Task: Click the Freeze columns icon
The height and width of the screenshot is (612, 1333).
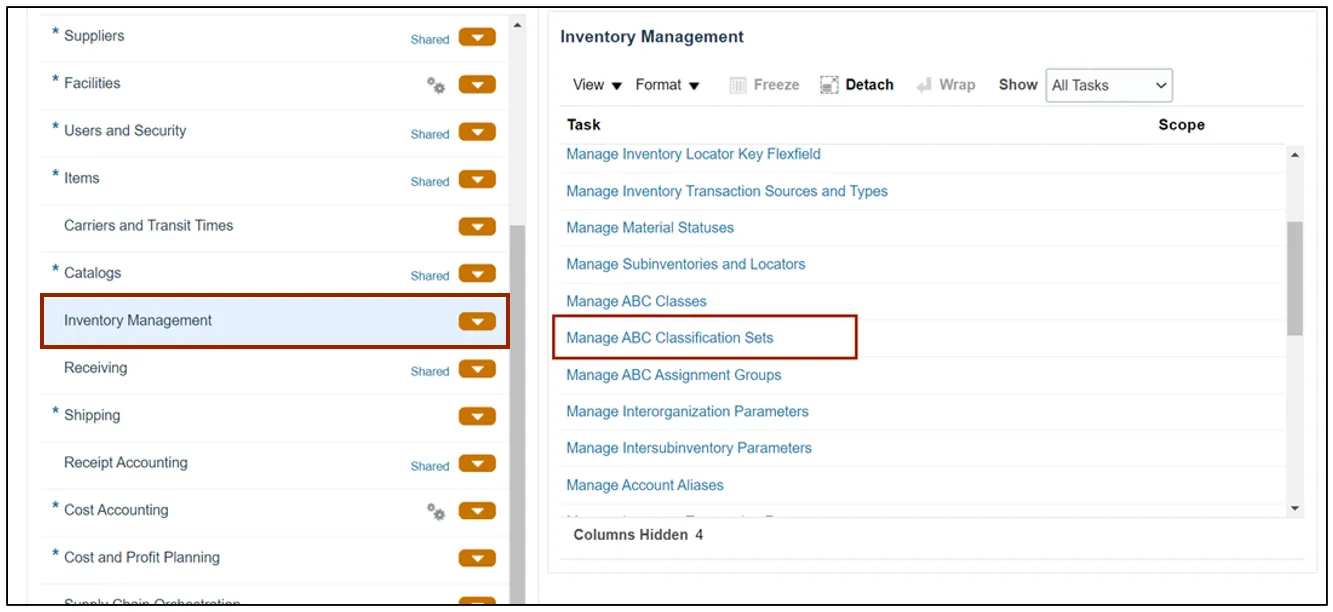Action: (x=738, y=85)
